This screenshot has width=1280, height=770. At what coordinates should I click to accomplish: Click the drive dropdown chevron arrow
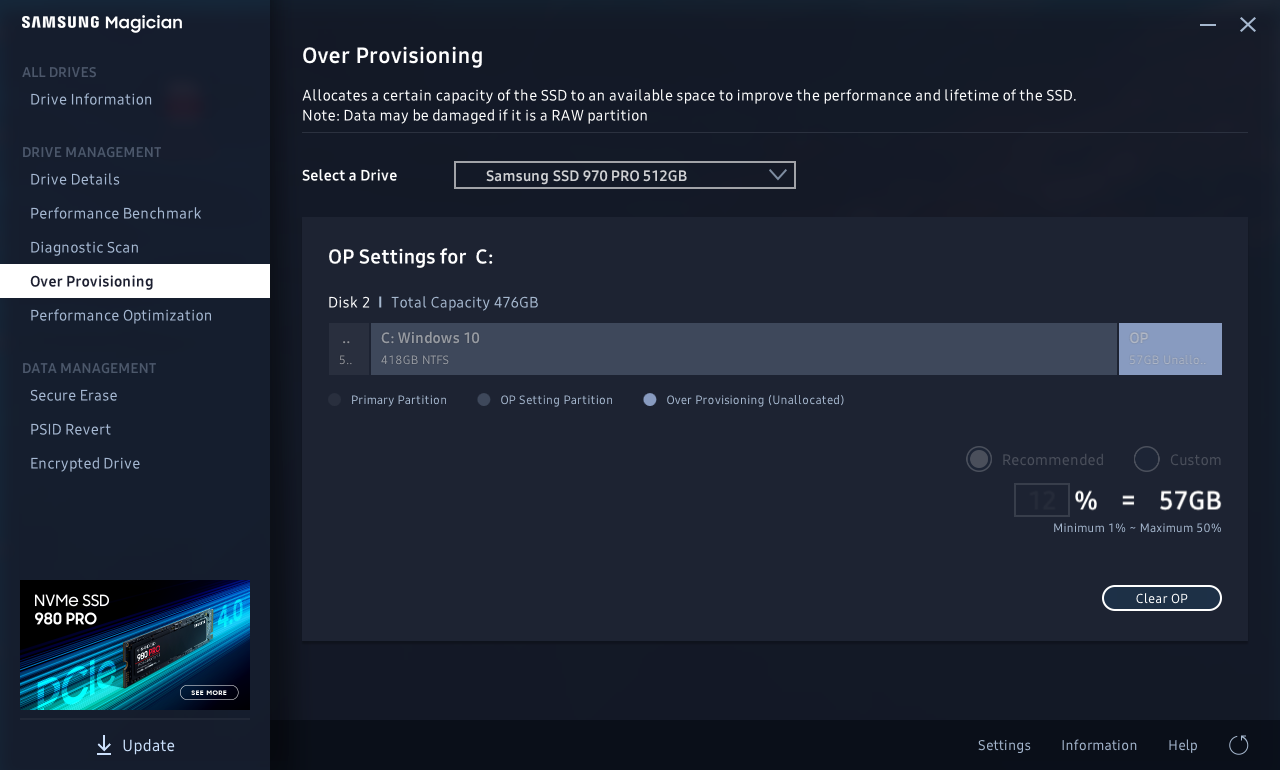(778, 175)
